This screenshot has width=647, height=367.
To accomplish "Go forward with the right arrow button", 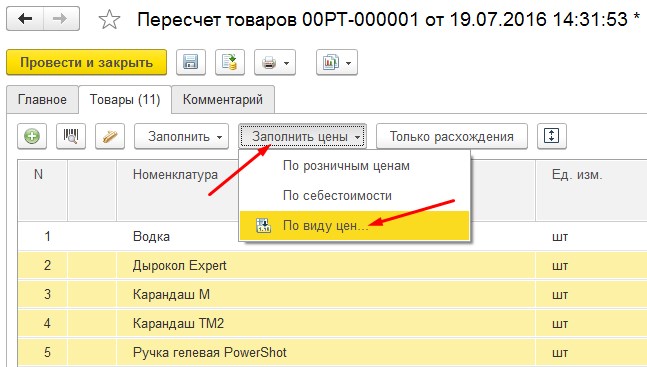I will point(61,19).
